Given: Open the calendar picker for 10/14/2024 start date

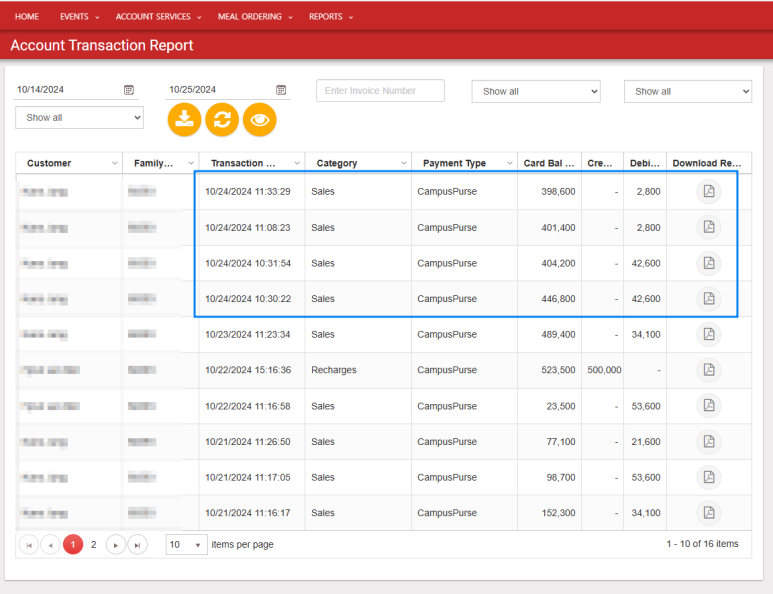Looking at the screenshot, I should point(129,90).
